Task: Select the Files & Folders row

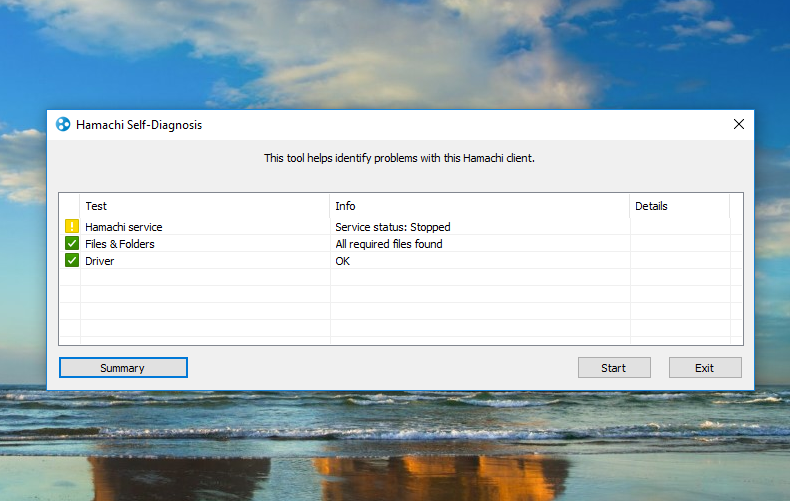Action: (x=401, y=244)
